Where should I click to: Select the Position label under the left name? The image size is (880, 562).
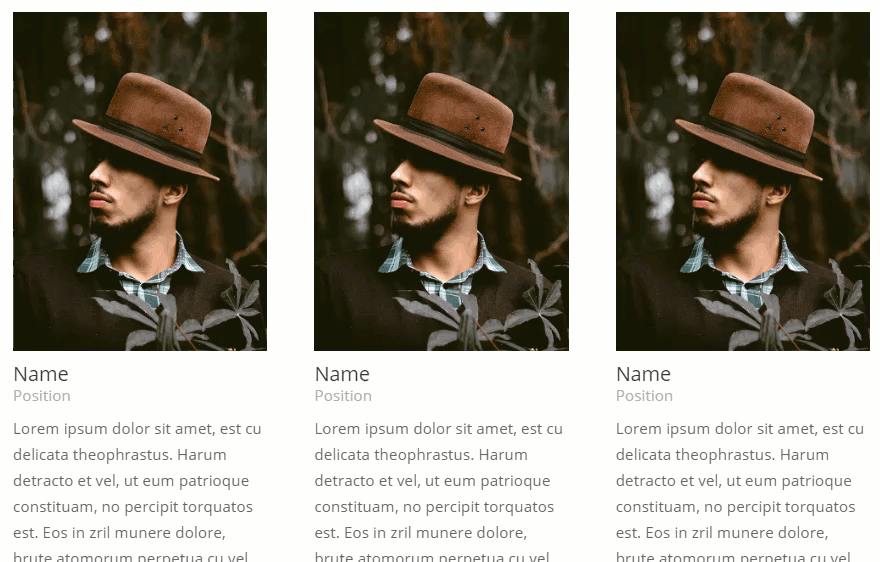pyautogui.click(x=42, y=396)
